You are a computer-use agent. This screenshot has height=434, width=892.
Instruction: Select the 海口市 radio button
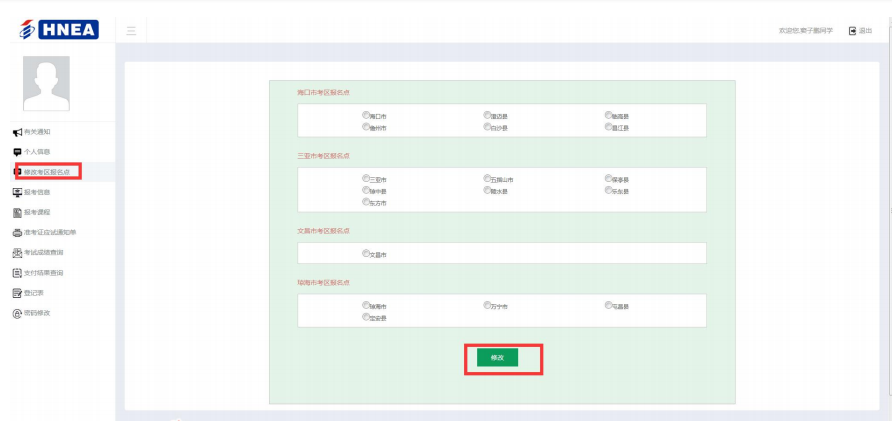point(366,115)
